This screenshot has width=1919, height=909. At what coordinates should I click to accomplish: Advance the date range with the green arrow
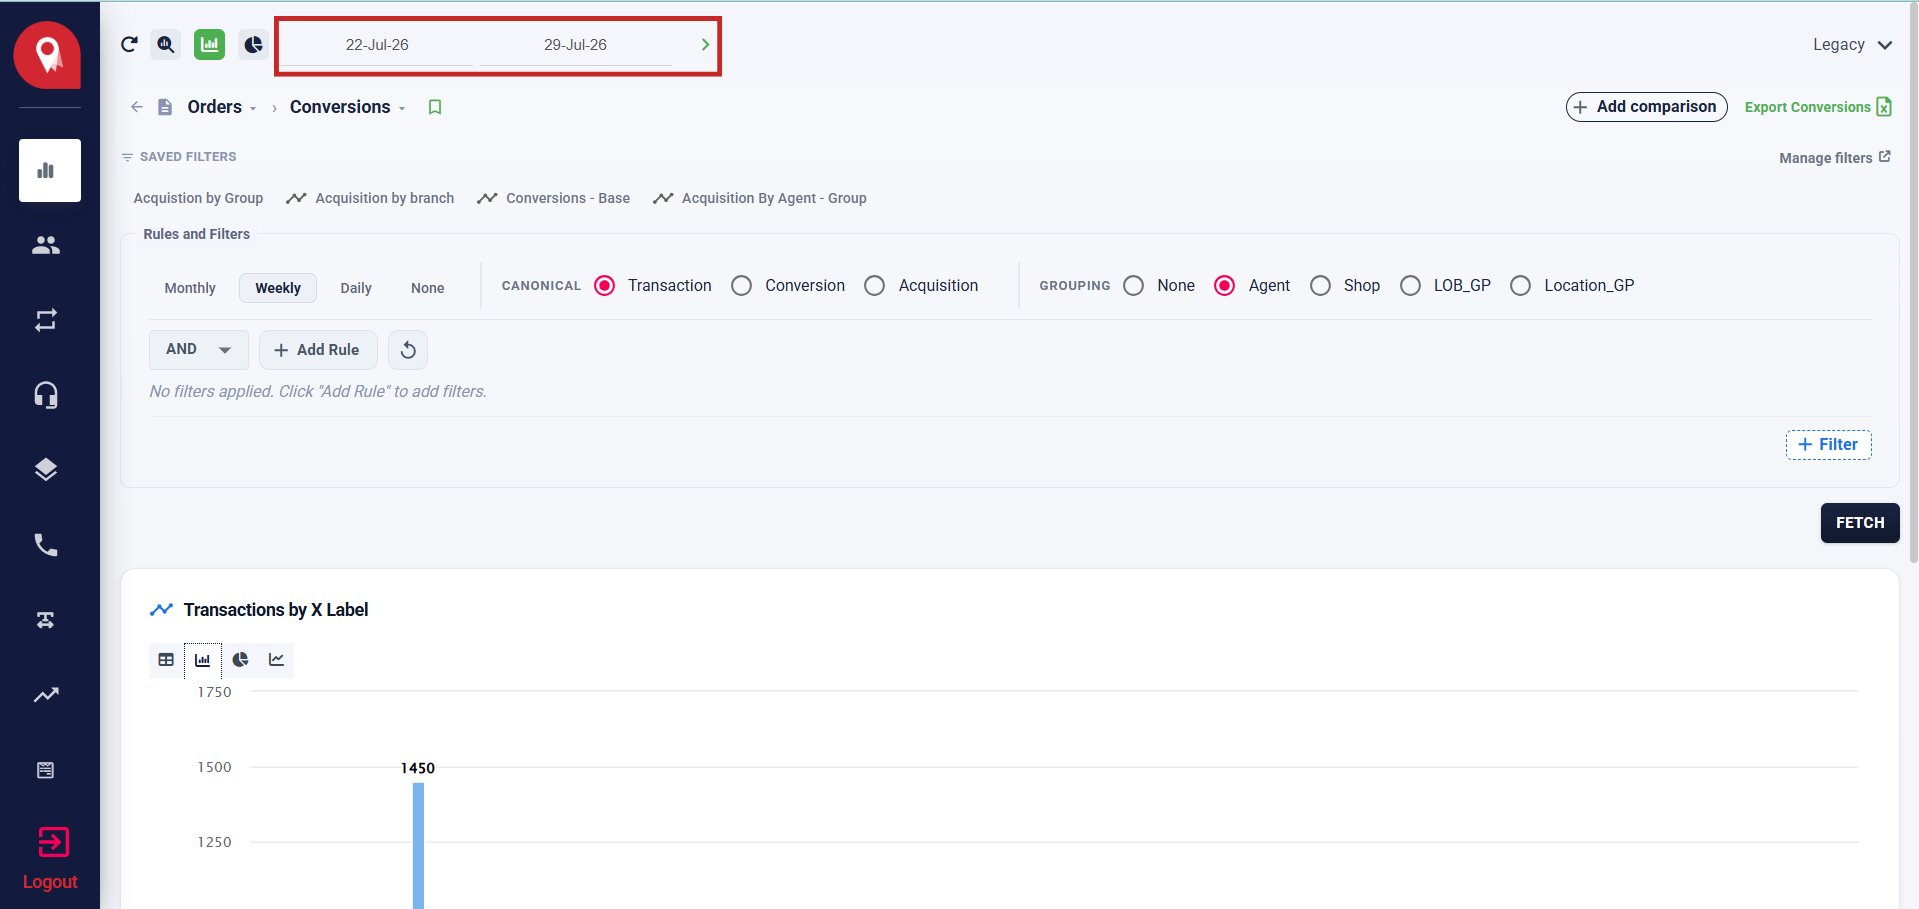[705, 44]
